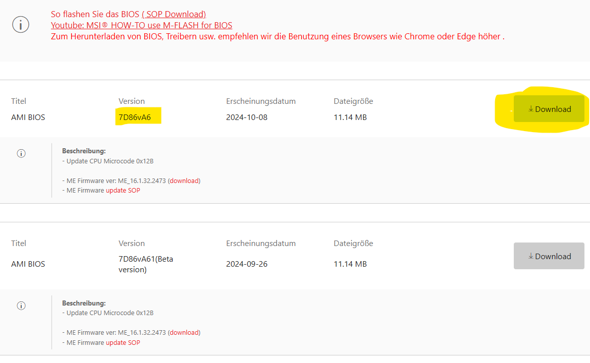The width and height of the screenshot is (590, 363).
Task: Open update SOP link under beta version
Action: [123, 342]
